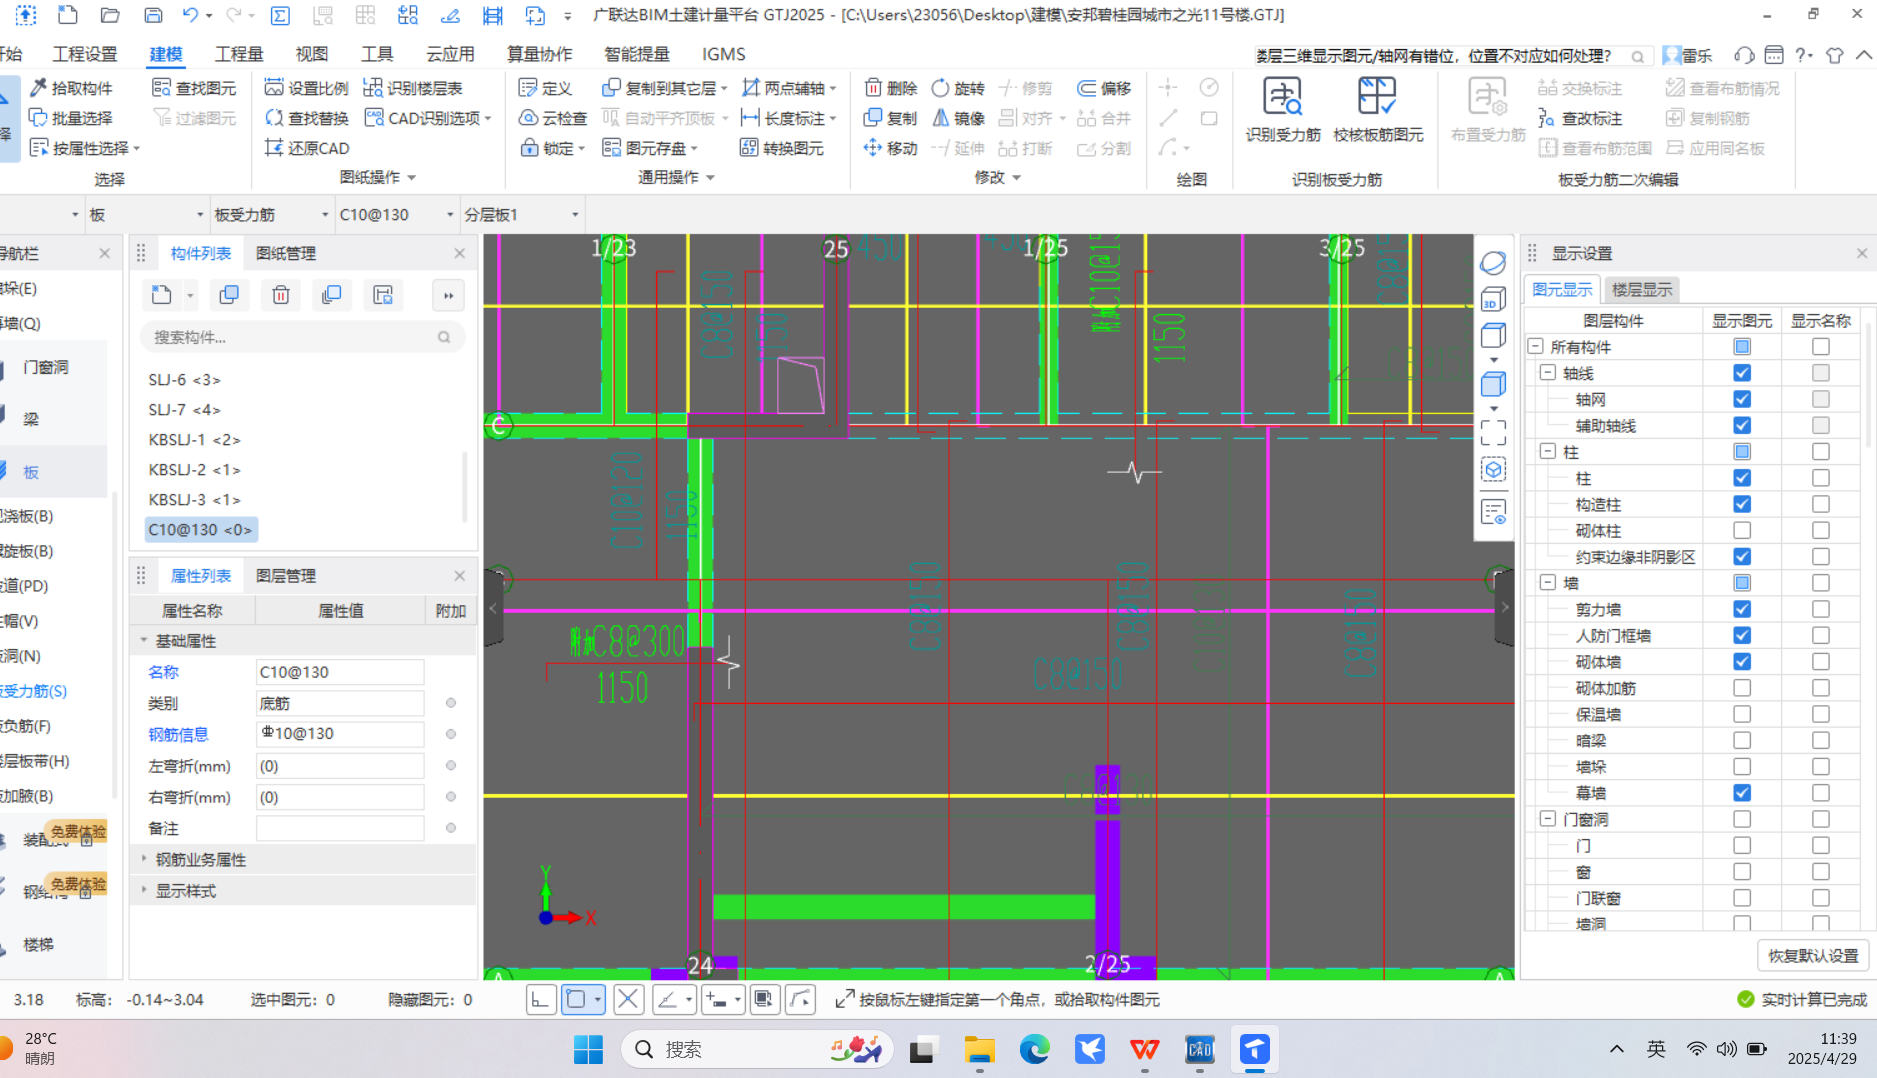Image resolution: width=1877 pixels, height=1078 pixels.
Task: Click the 删除 delete tool
Action: point(890,88)
